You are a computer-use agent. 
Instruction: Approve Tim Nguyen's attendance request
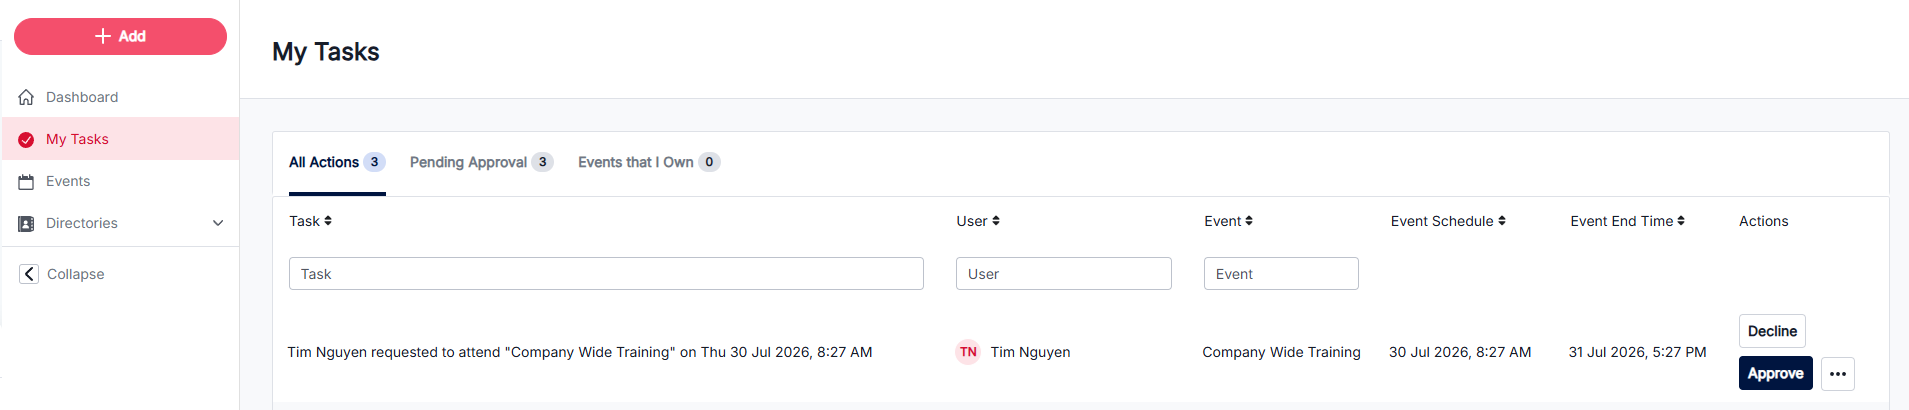1775,373
